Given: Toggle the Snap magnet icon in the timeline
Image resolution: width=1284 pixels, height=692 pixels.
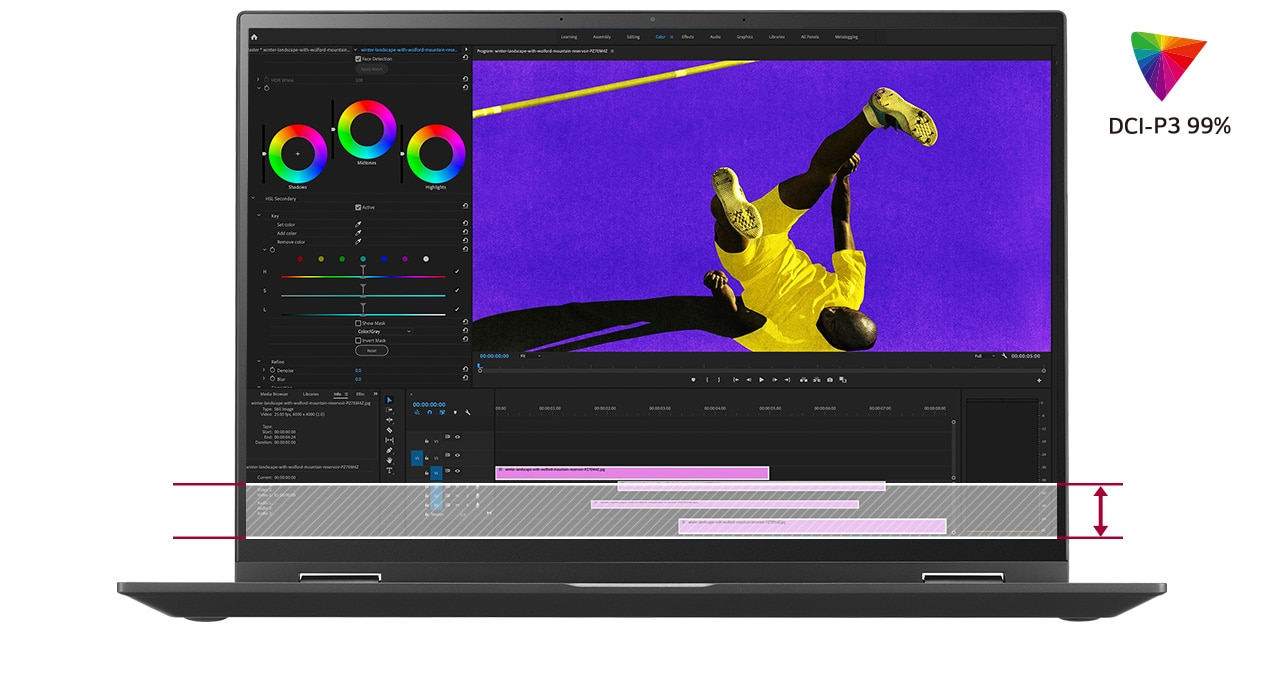Looking at the screenshot, I should tap(430, 413).
